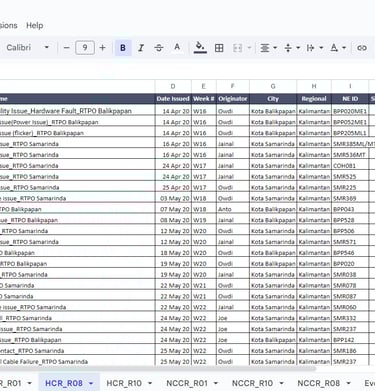Toggle strikethrough formatting
375x391 pixels.
point(159,48)
